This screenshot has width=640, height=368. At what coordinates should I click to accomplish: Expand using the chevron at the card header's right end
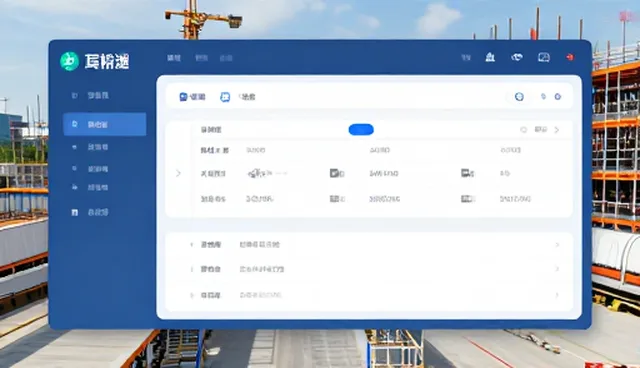[557, 130]
